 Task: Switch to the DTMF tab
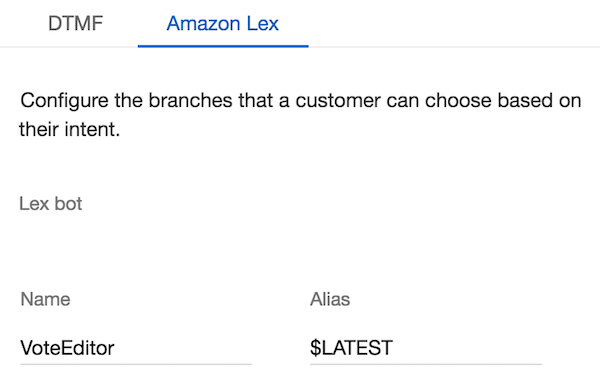(75, 23)
